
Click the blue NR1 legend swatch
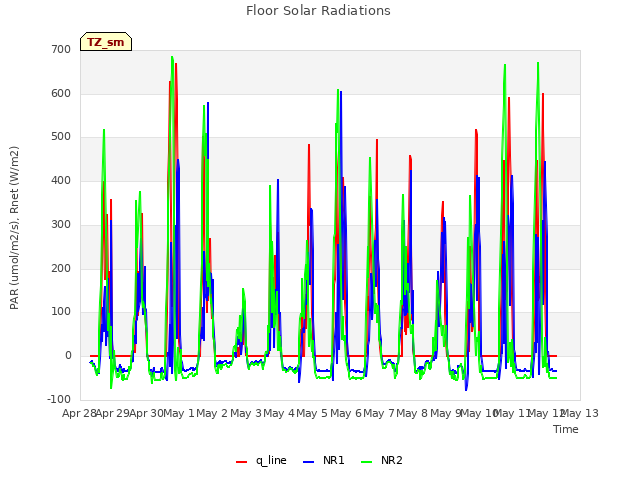pos(309,462)
